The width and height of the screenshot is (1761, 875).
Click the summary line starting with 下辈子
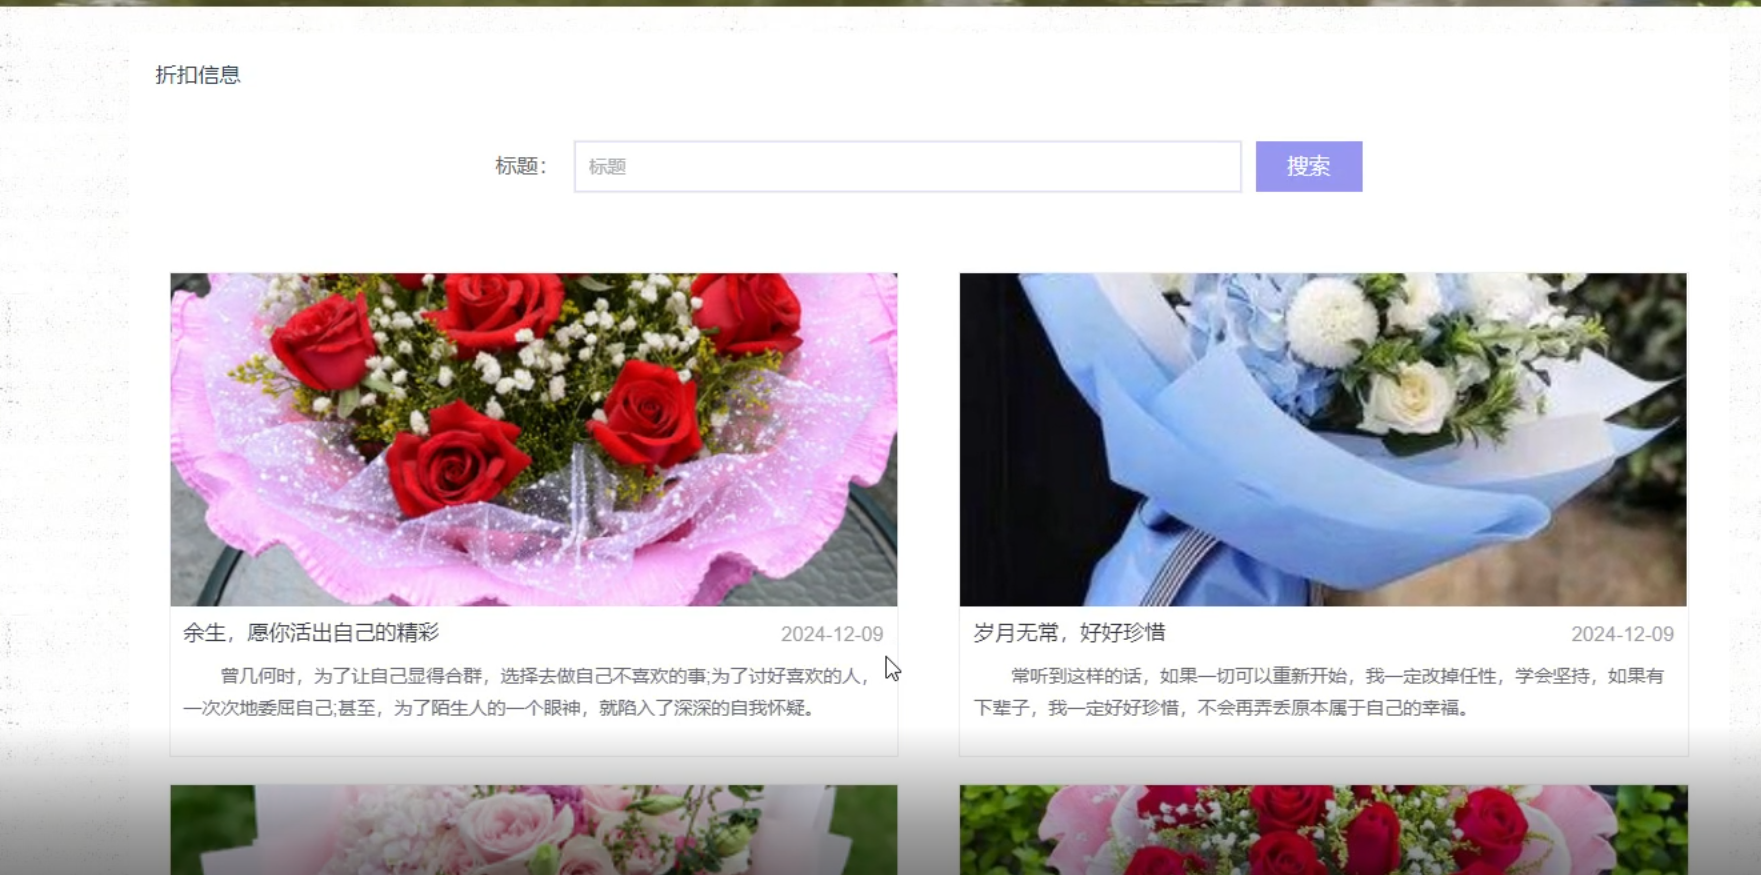pos(1220,708)
